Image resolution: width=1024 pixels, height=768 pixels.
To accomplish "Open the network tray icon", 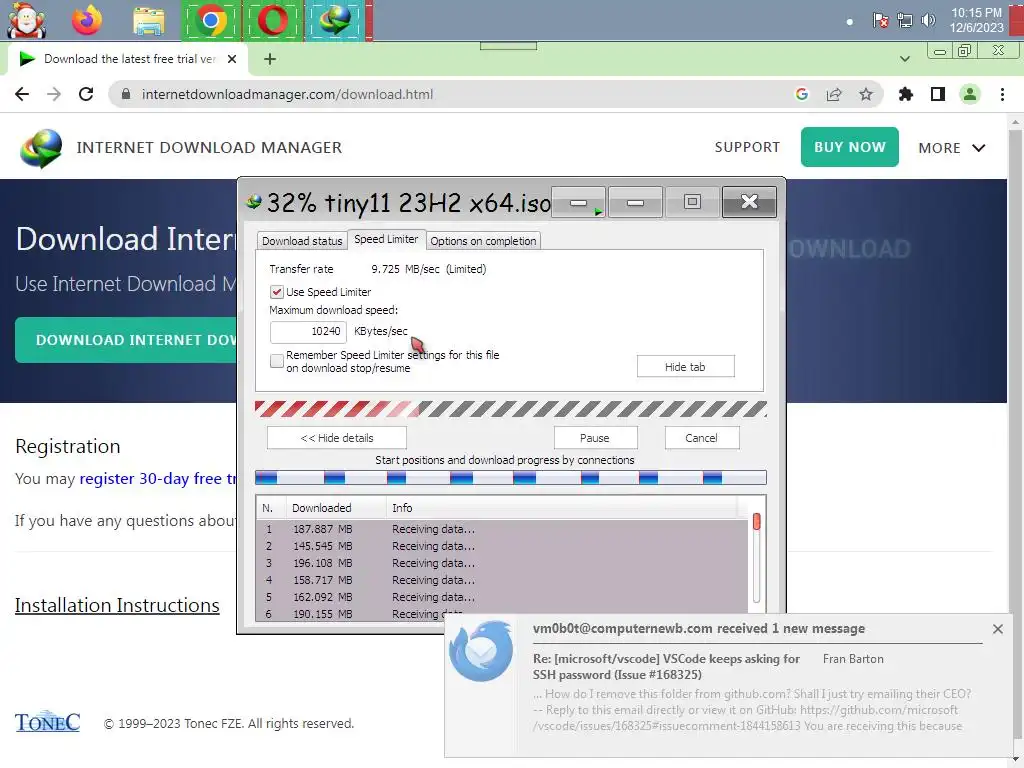I will point(904,20).
